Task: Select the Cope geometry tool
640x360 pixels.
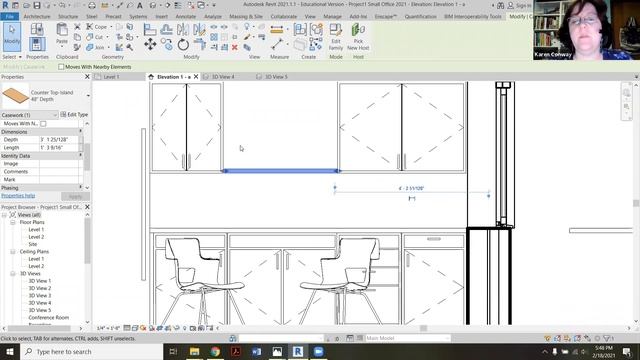Action: click(x=97, y=27)
